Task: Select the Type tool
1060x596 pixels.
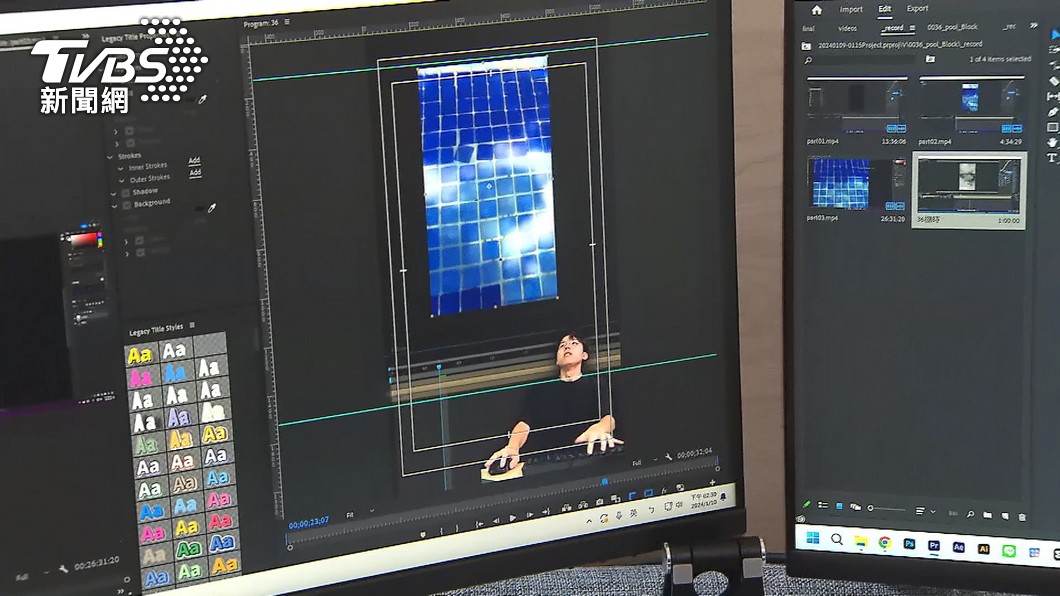Action: [x=1052, y=158]
